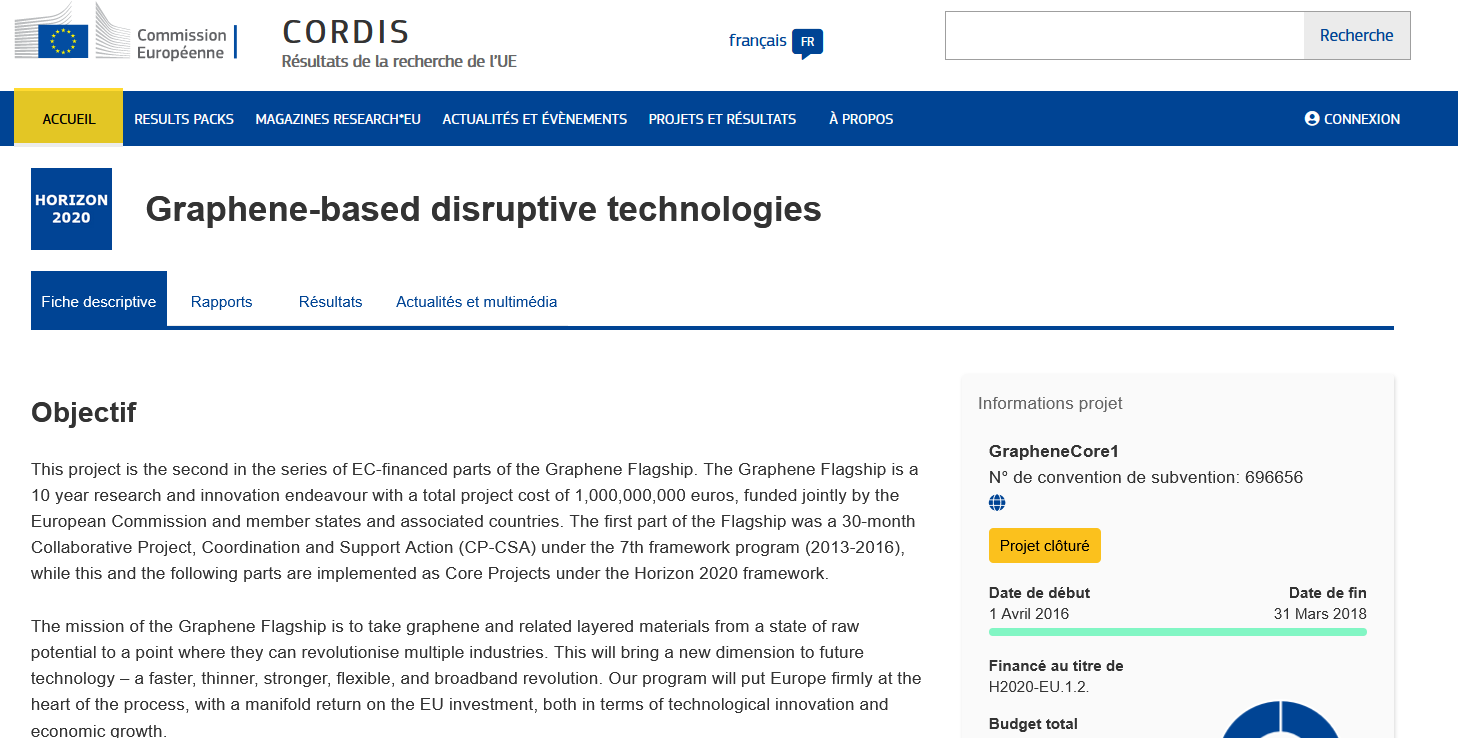This screenshot has height=738, width=1458.
Task: Click the CORDIS site title
Action: [x=346, y=32]
